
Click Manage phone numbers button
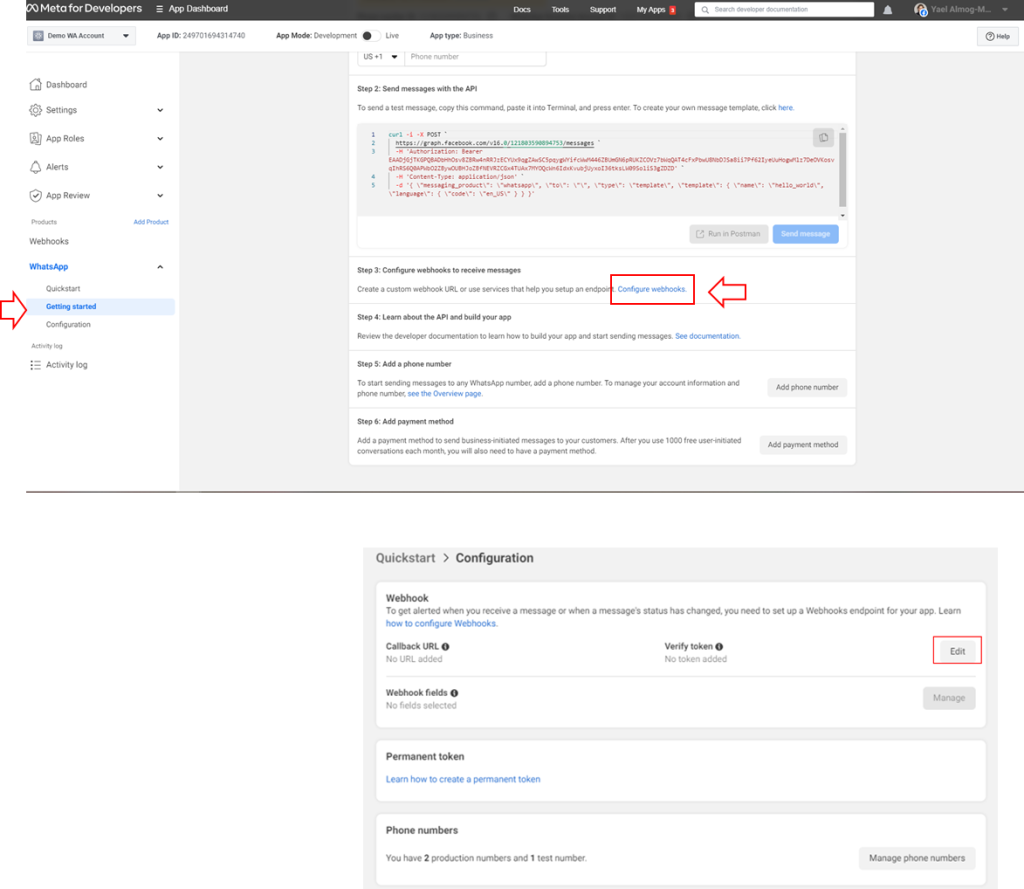[x=917, y=857]
